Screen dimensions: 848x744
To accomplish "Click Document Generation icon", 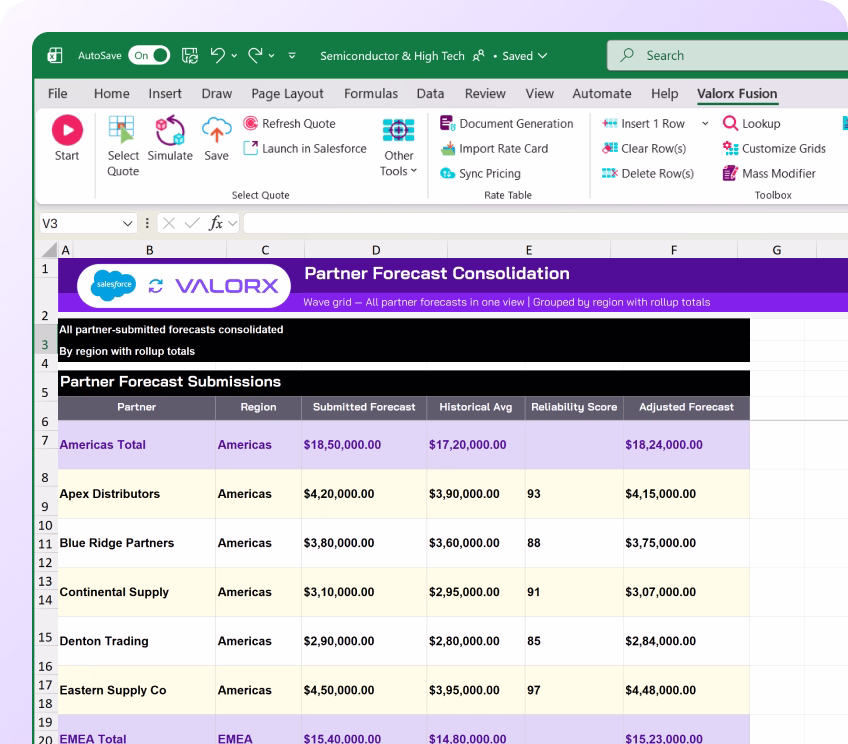I will [447, 123].
